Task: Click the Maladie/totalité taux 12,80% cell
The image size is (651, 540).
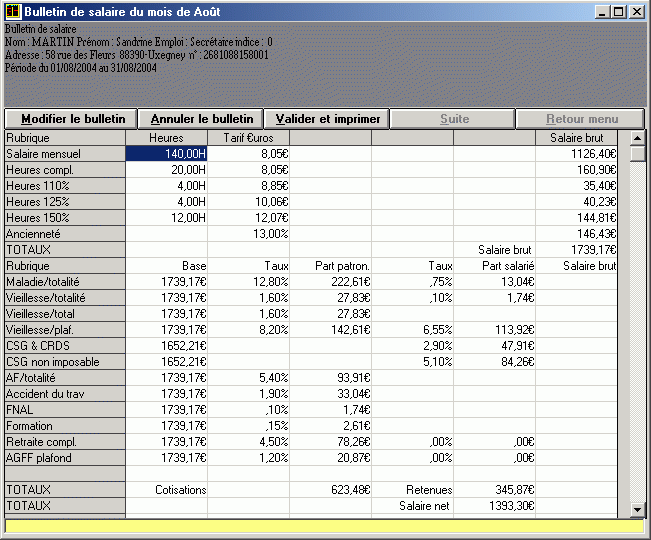Action: point(248,282)
